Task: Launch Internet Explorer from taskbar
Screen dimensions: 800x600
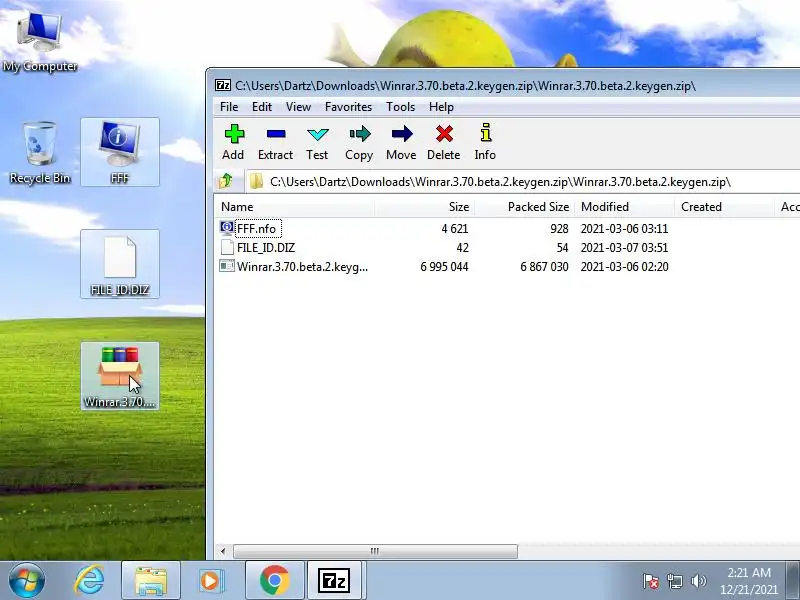Action: click(89, 580)
